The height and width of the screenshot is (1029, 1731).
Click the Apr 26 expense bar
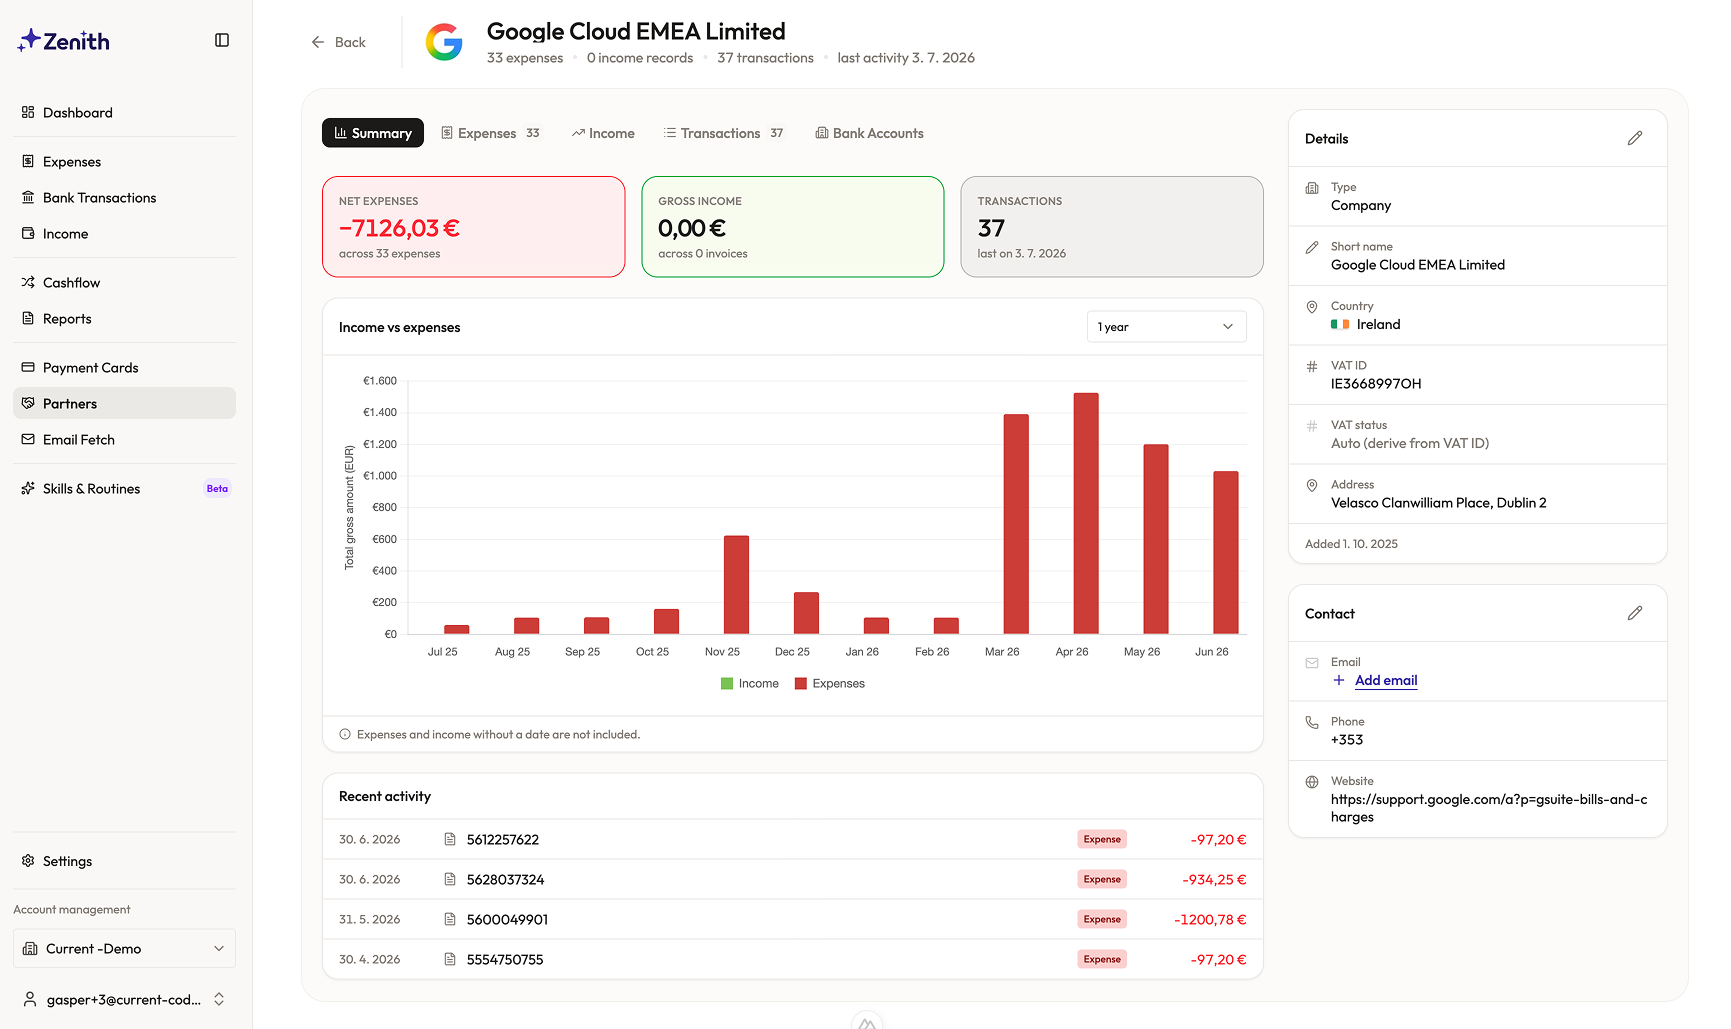[1086, 513]
